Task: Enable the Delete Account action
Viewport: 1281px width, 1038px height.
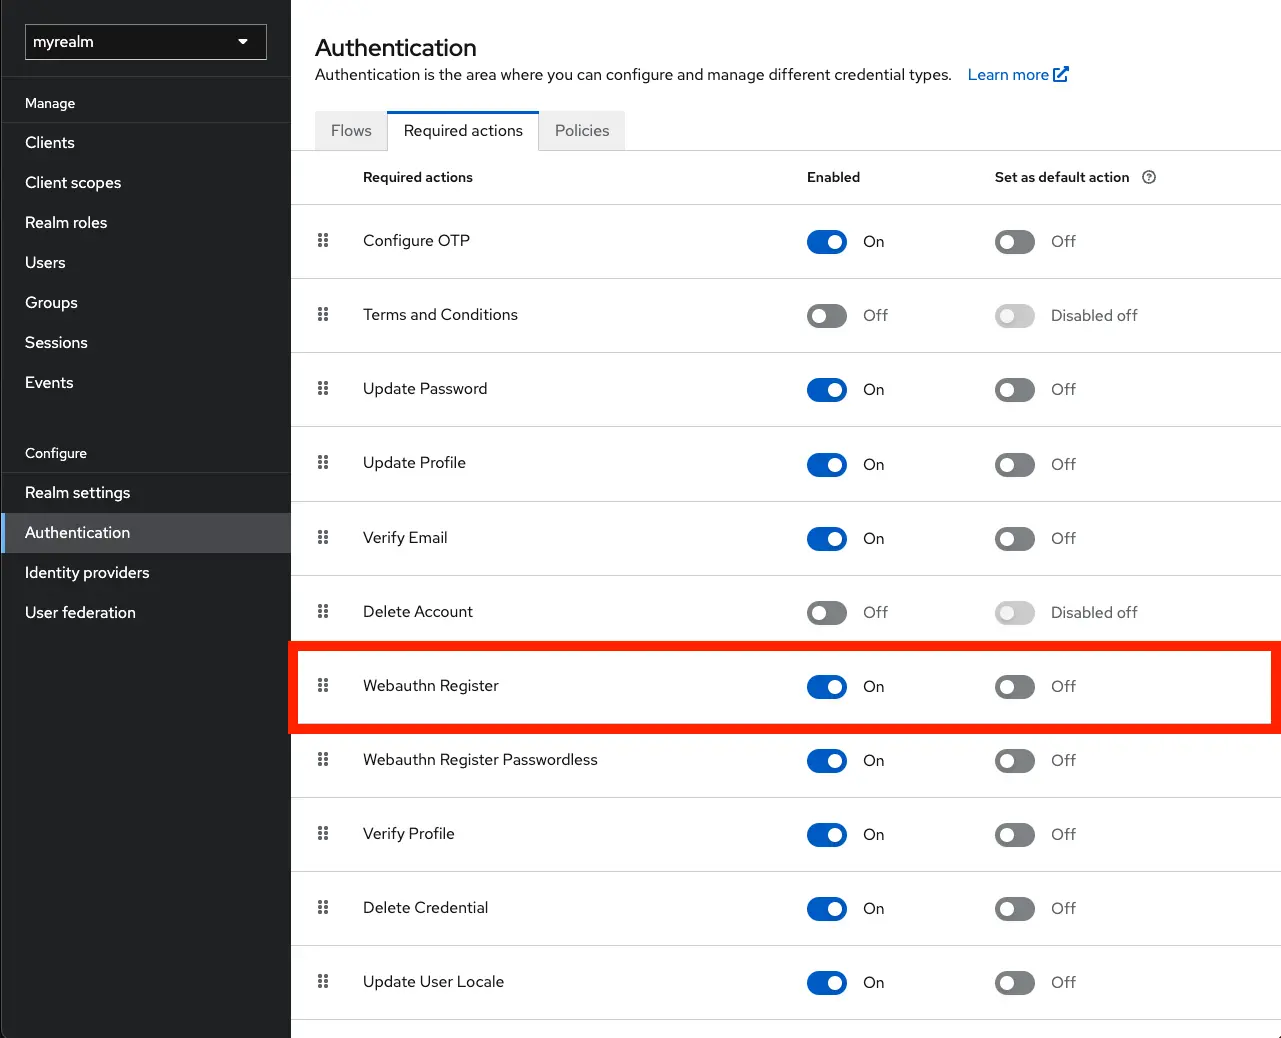Action: point(827,612)
